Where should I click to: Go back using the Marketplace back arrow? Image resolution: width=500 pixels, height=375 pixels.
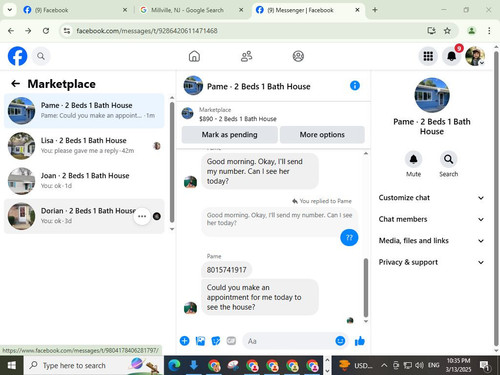pos(16,84)
